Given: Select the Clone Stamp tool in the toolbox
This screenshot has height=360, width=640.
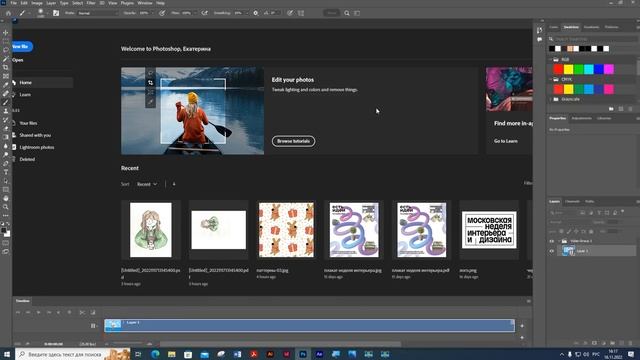Looking at the screenshot, I should click(6, 111).
